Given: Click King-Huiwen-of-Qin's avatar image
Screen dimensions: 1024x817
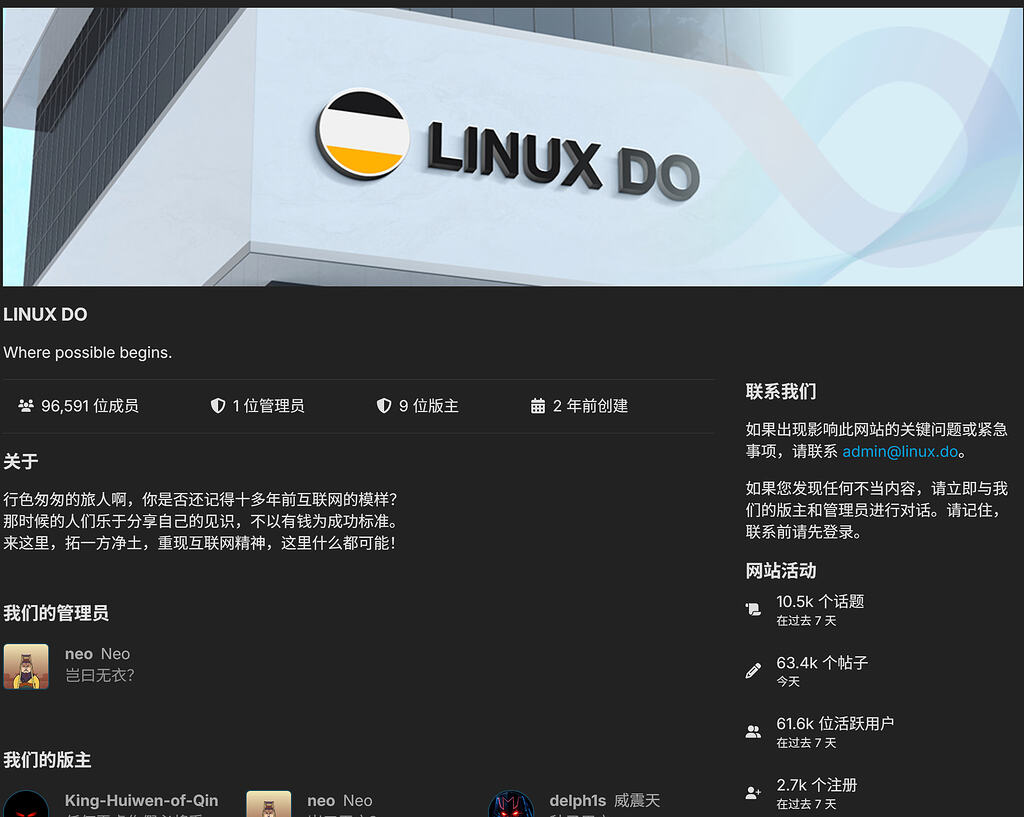Looking at the screenshot, I should (x=26, y=804).
